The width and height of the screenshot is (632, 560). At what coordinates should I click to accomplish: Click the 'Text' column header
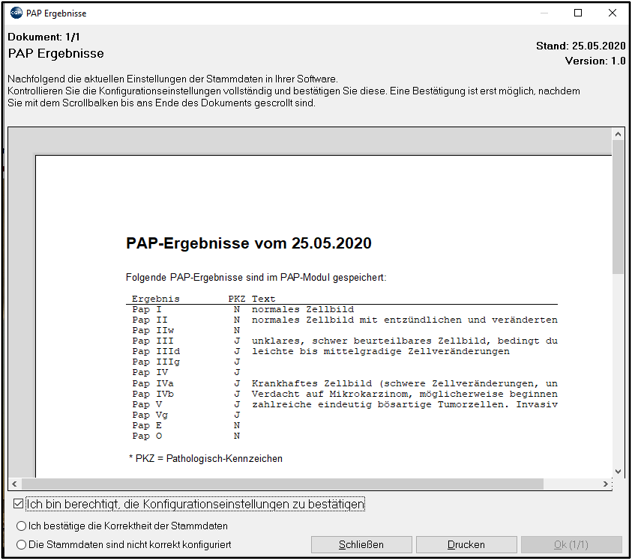pyautogui.click(x=264, y=299)
